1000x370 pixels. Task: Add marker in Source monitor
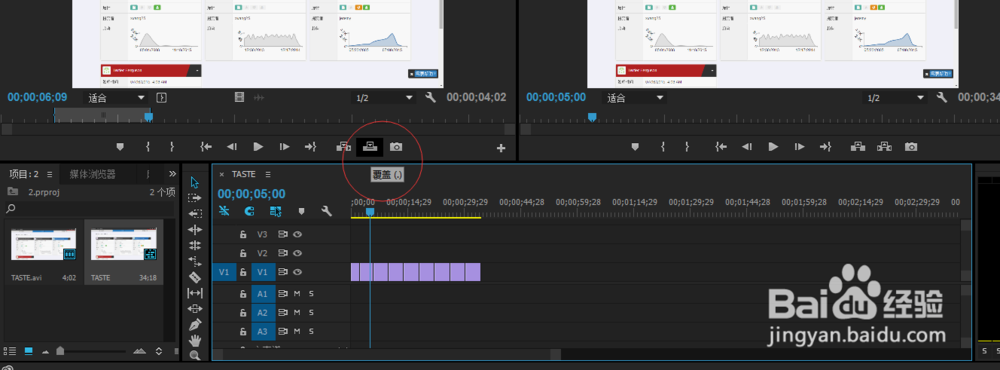click(119, 147)
